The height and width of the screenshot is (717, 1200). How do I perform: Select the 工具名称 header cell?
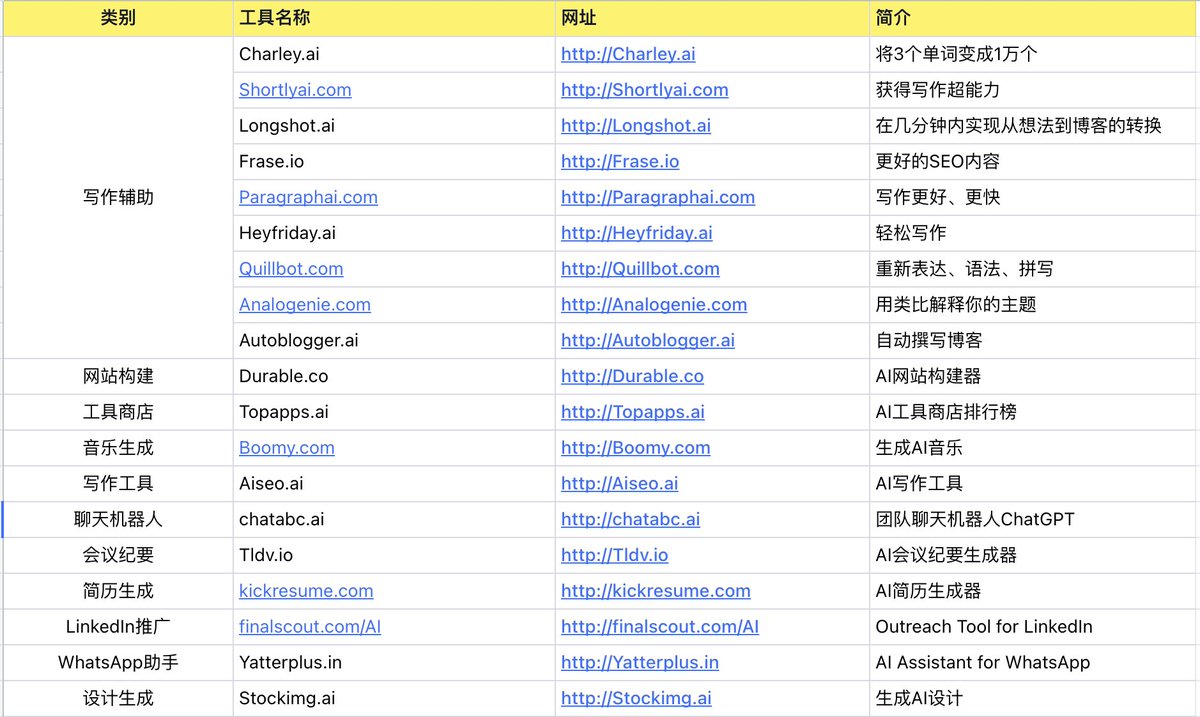[x=394, y=18]
